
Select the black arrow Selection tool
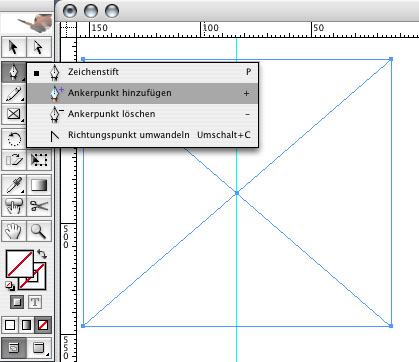point(14,47)
